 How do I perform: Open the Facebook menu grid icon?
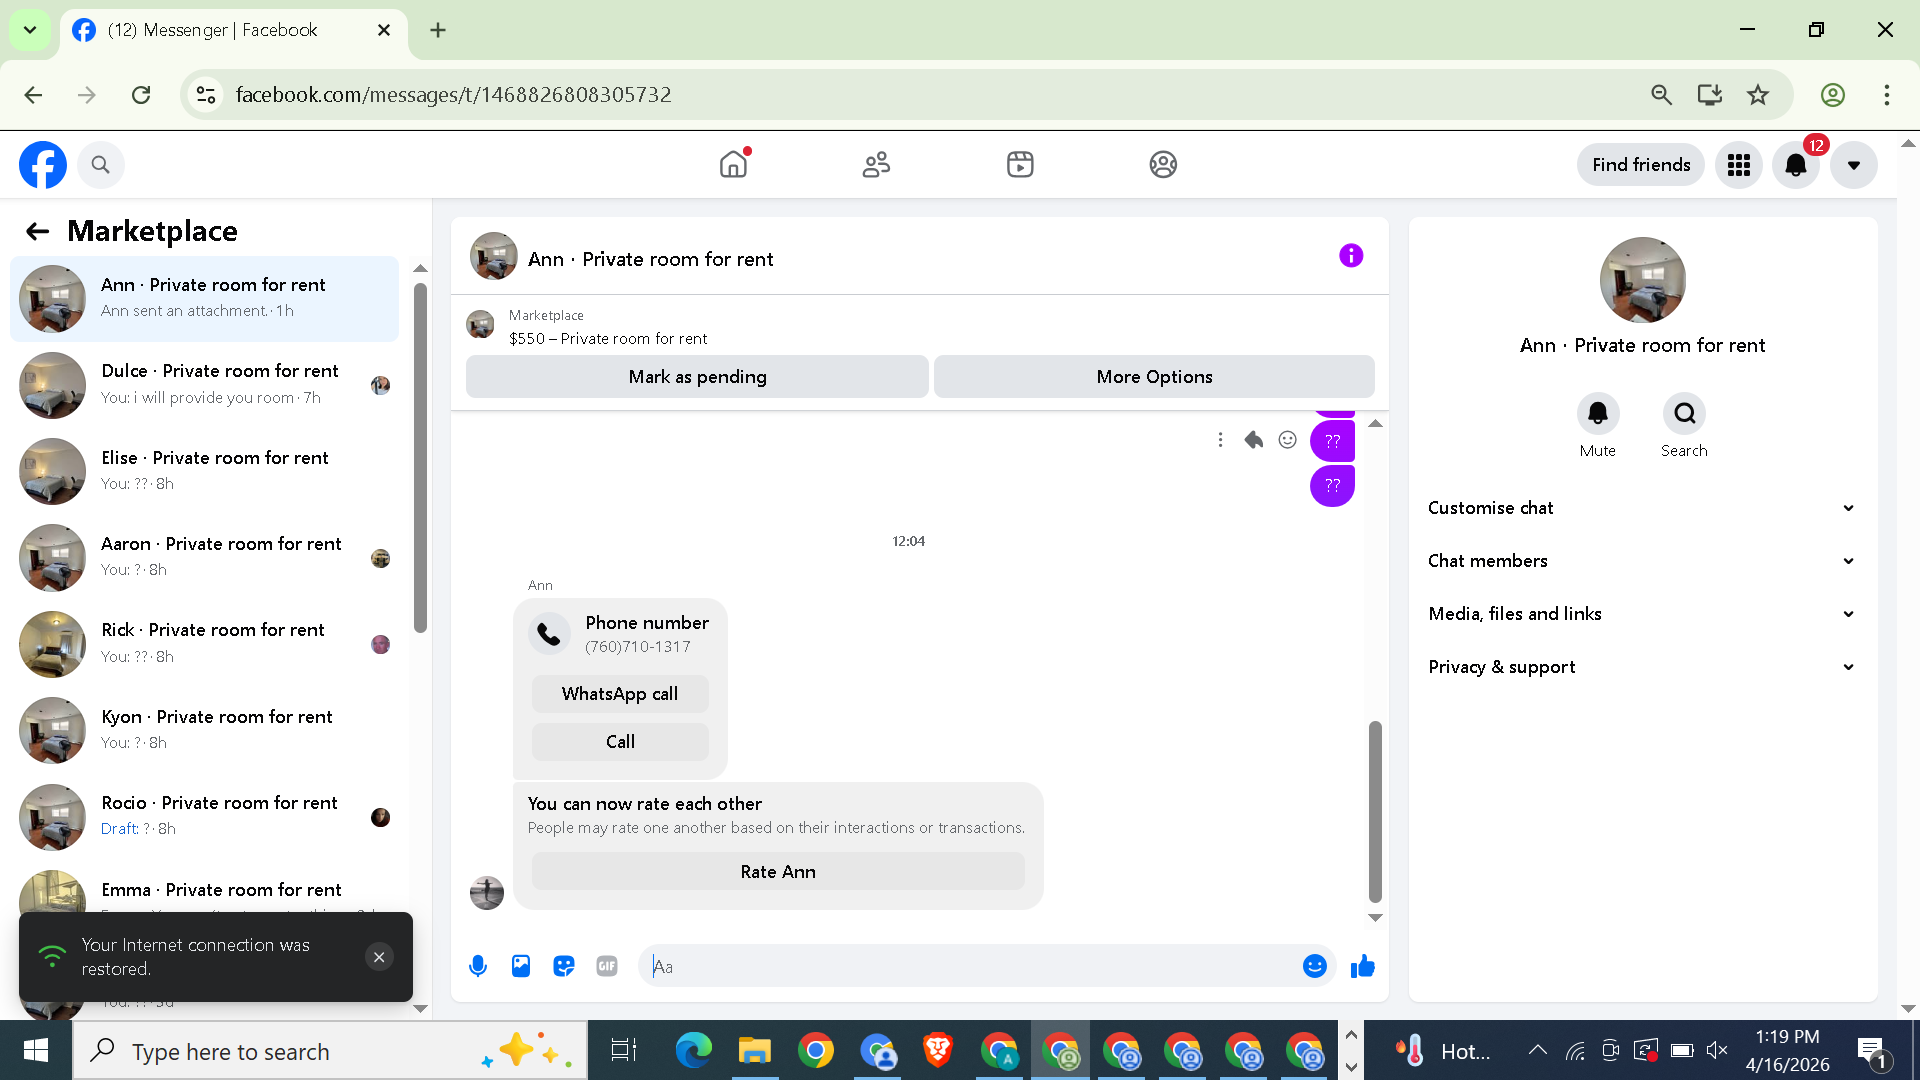pos(1739,165)
